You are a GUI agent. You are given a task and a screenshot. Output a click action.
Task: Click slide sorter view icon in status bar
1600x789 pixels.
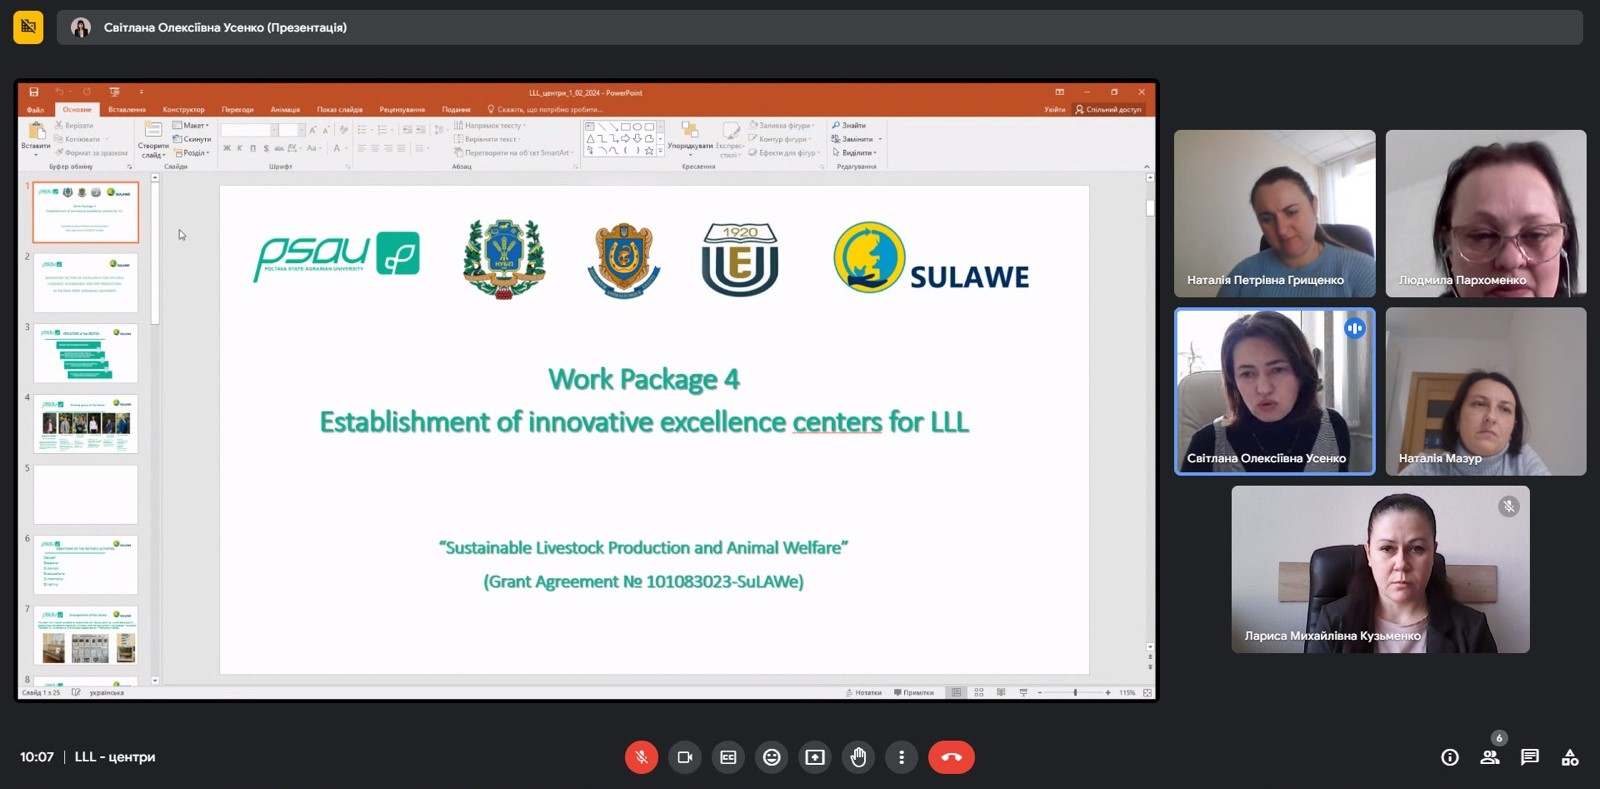979,692
